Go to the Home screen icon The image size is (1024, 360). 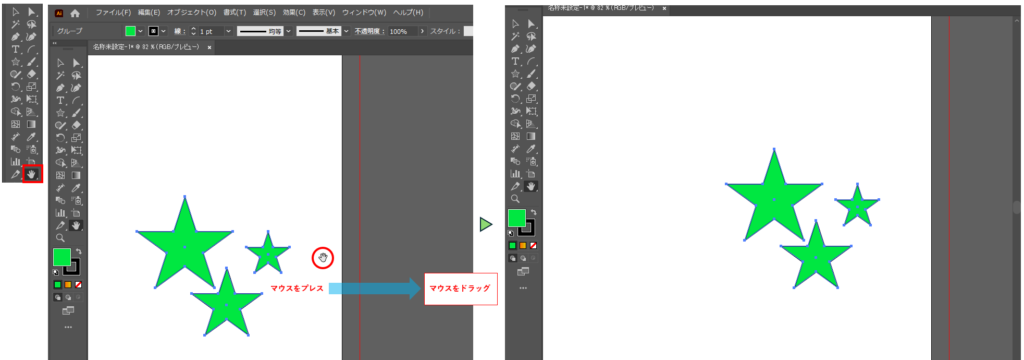[x=75, y=12]
